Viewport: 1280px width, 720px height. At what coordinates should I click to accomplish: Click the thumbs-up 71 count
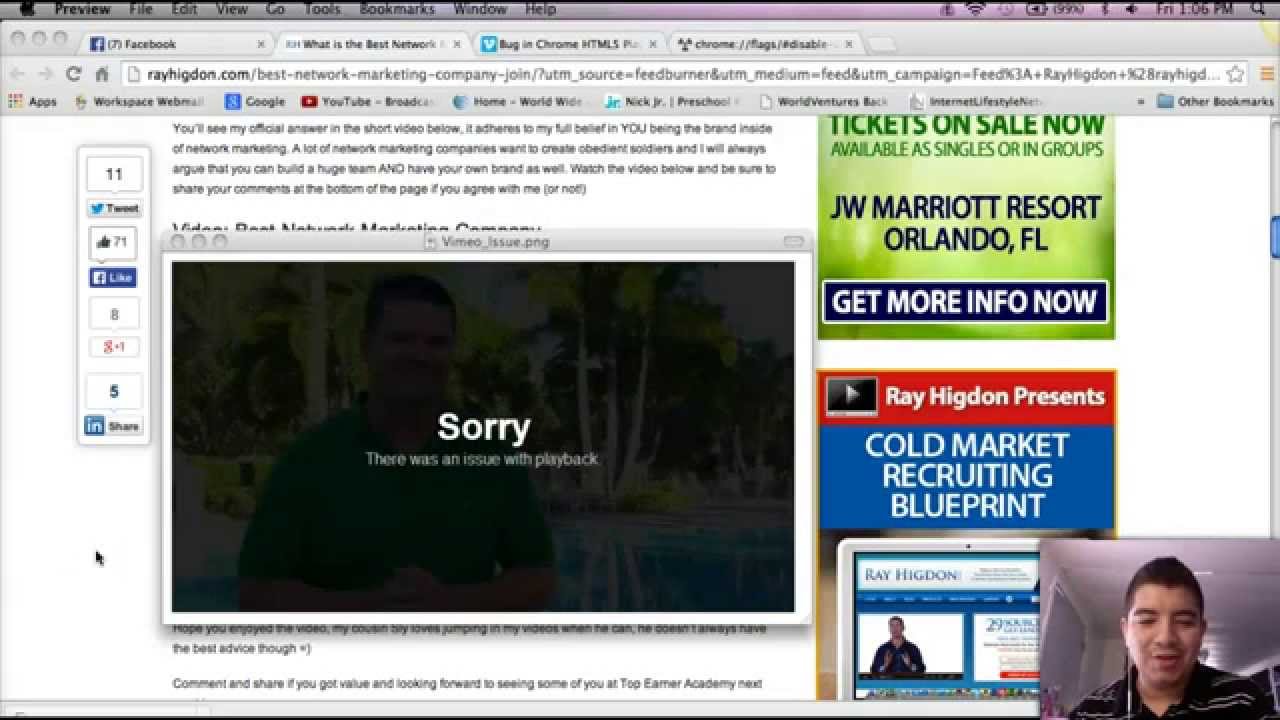pyautogui.click(x=113, y=241)
